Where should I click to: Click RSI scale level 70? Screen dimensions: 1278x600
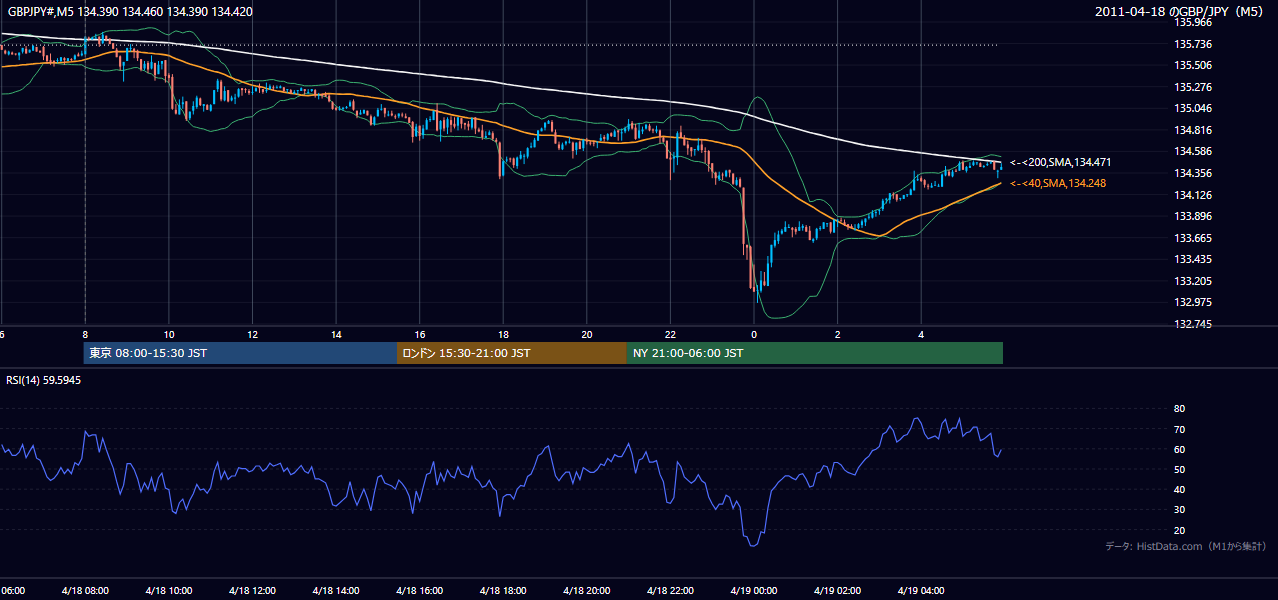point(1180,429)
